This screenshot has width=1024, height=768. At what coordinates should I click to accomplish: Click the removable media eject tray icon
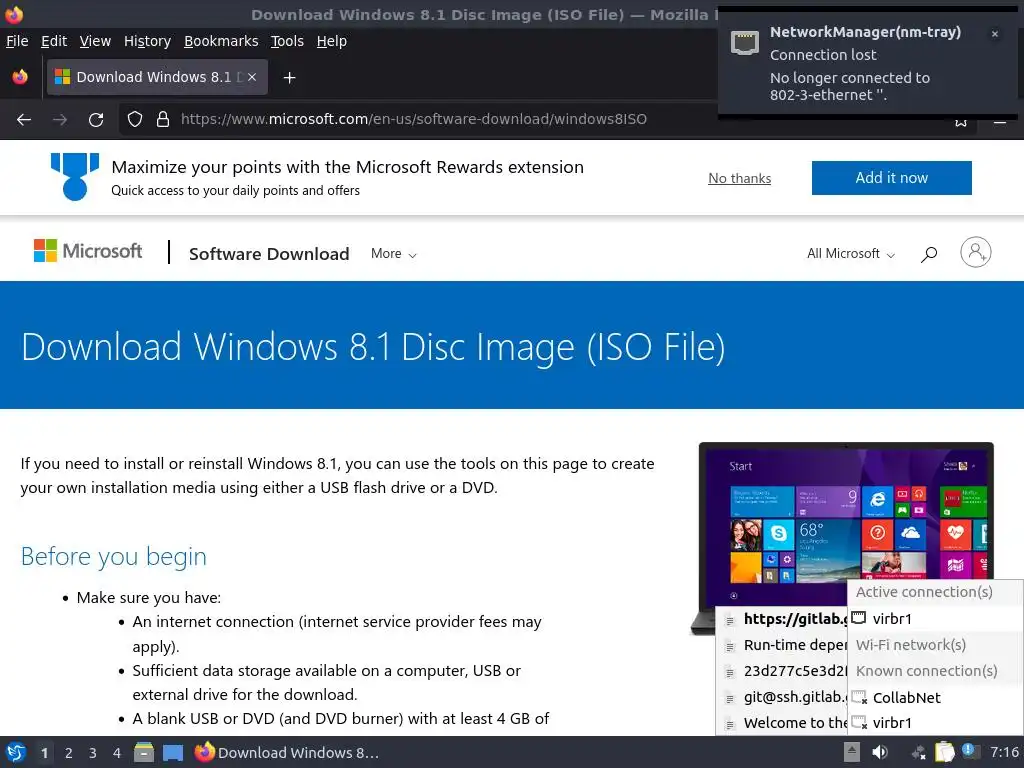852,752
